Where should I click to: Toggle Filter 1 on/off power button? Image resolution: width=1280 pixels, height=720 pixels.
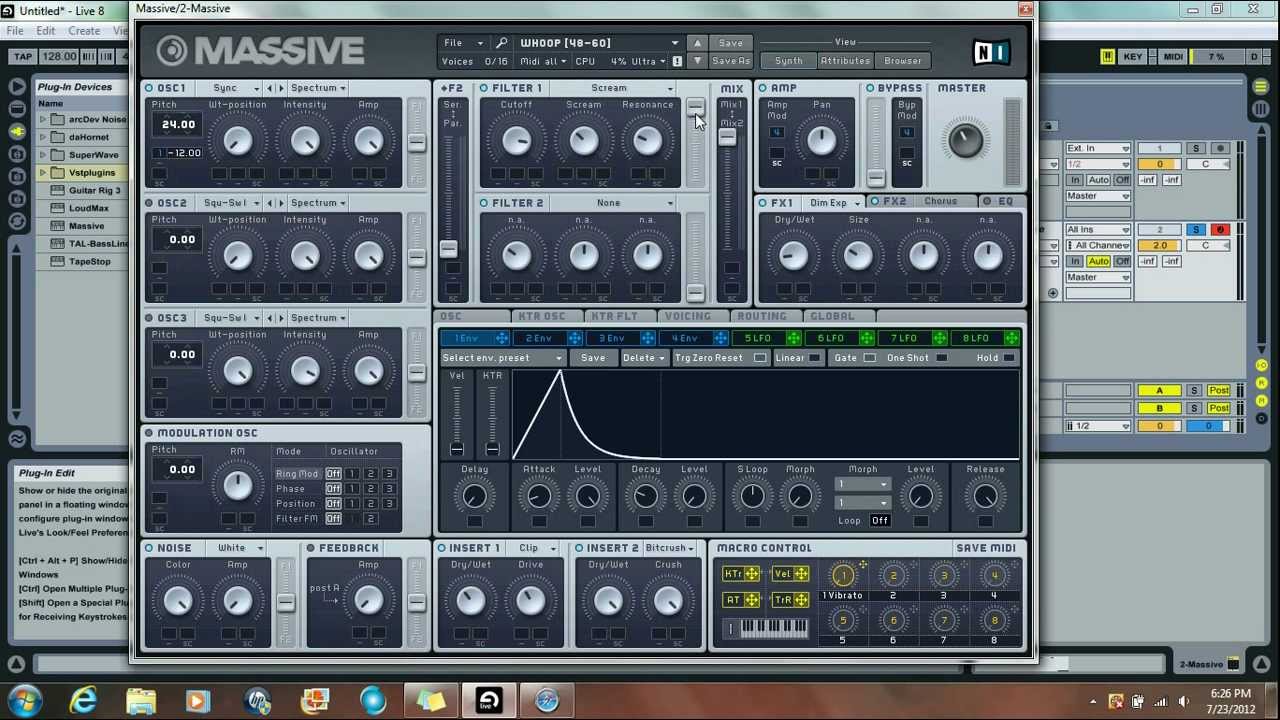pyautogui.click(x=484, y=88)
